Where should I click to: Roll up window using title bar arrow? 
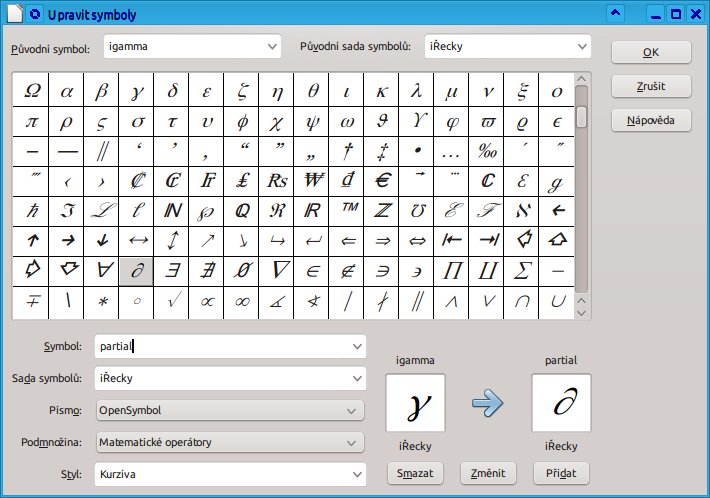click(x=615, y=14)
